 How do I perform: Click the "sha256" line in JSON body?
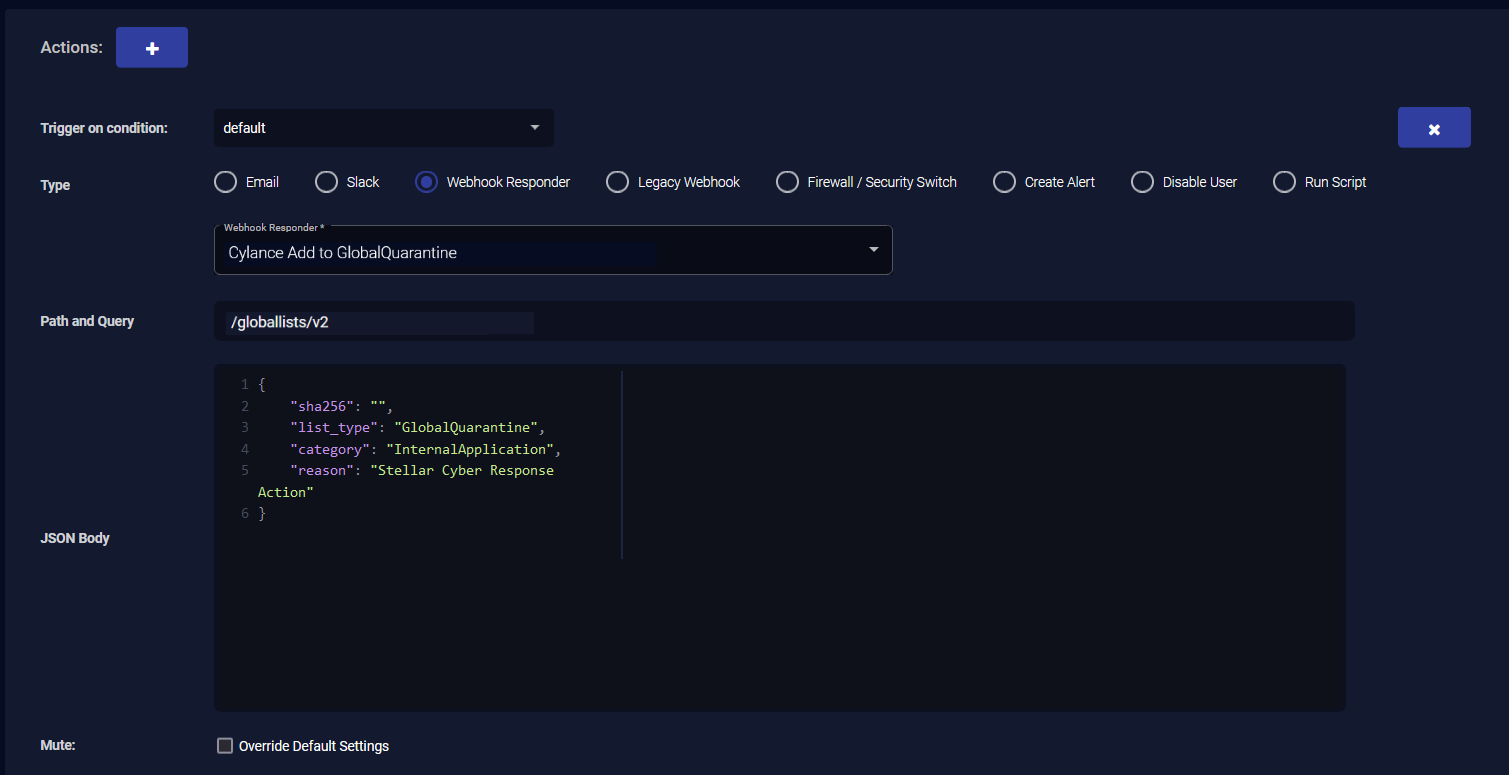point(343,406)
